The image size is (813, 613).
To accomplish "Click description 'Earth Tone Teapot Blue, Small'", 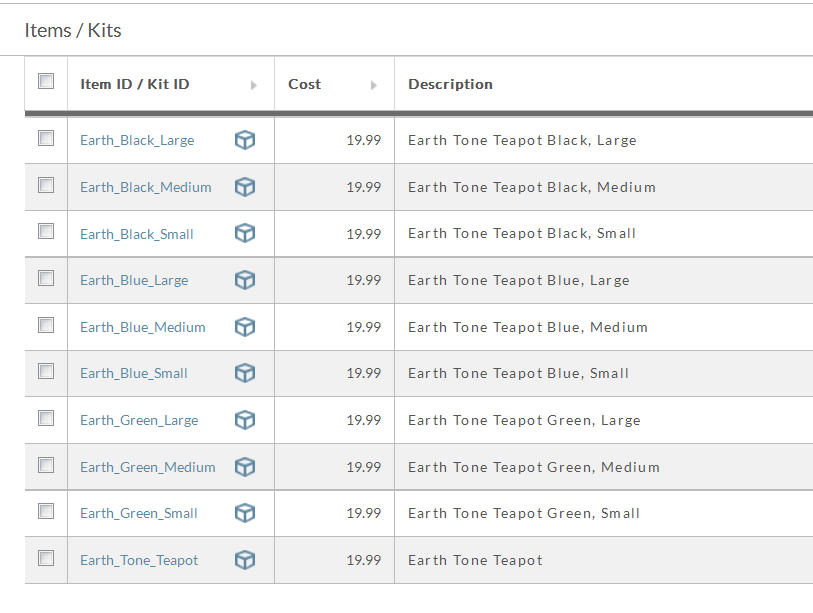I will pos(518,373).
